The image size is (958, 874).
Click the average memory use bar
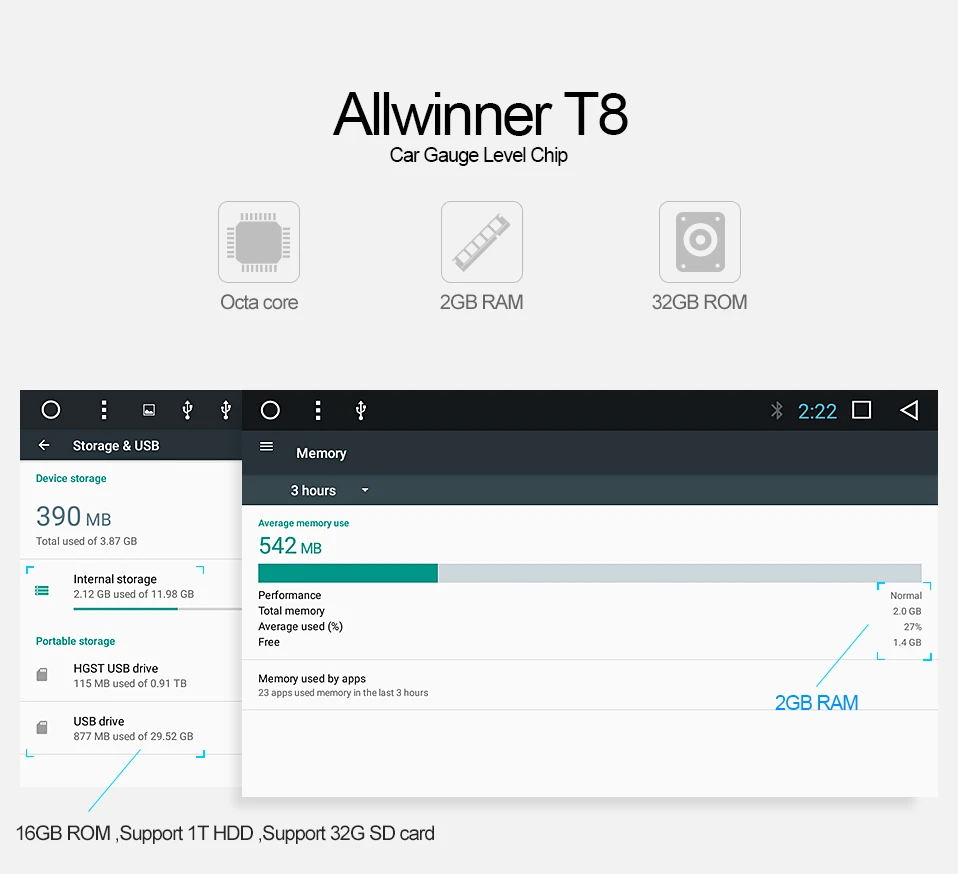pyautogui.click(x=590, y=573)
